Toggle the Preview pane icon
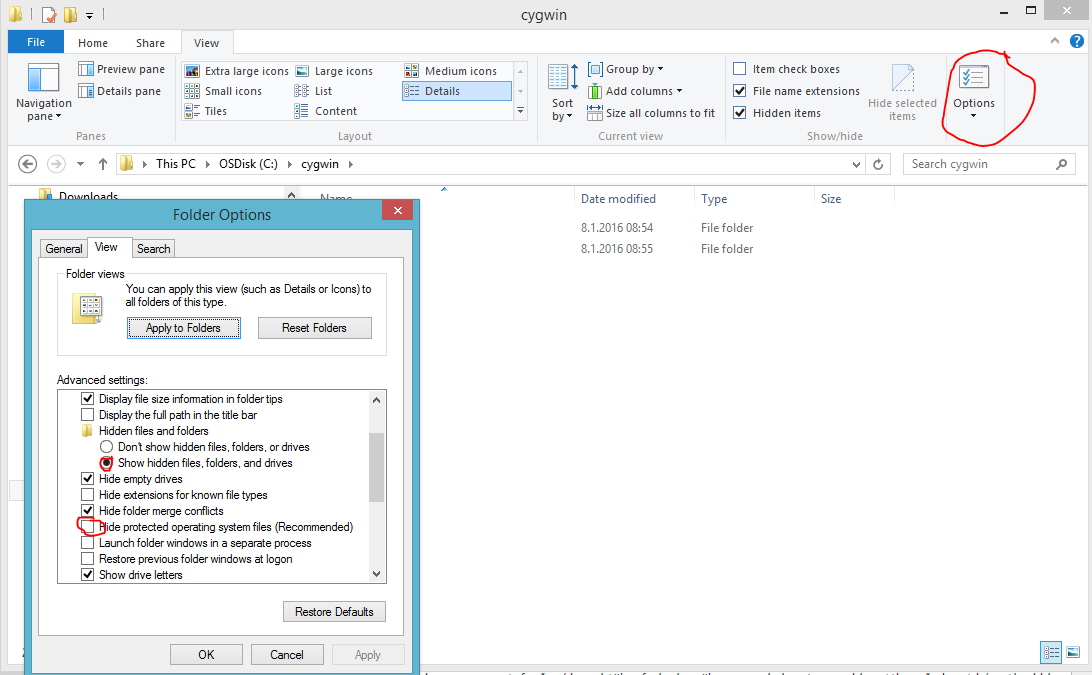The width and height of the screenshot is (1092, 675). 87,70
